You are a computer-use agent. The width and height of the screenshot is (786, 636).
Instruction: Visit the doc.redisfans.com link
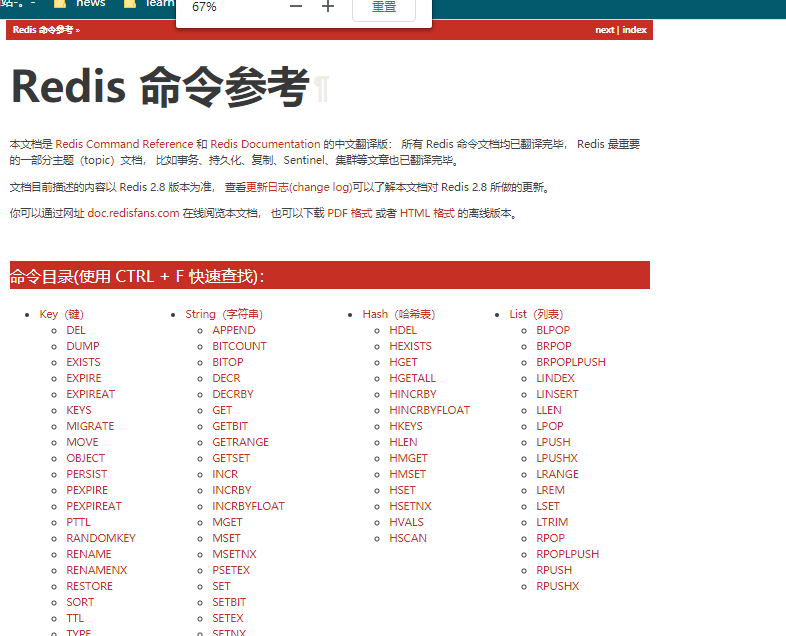[x=133, y=214]
